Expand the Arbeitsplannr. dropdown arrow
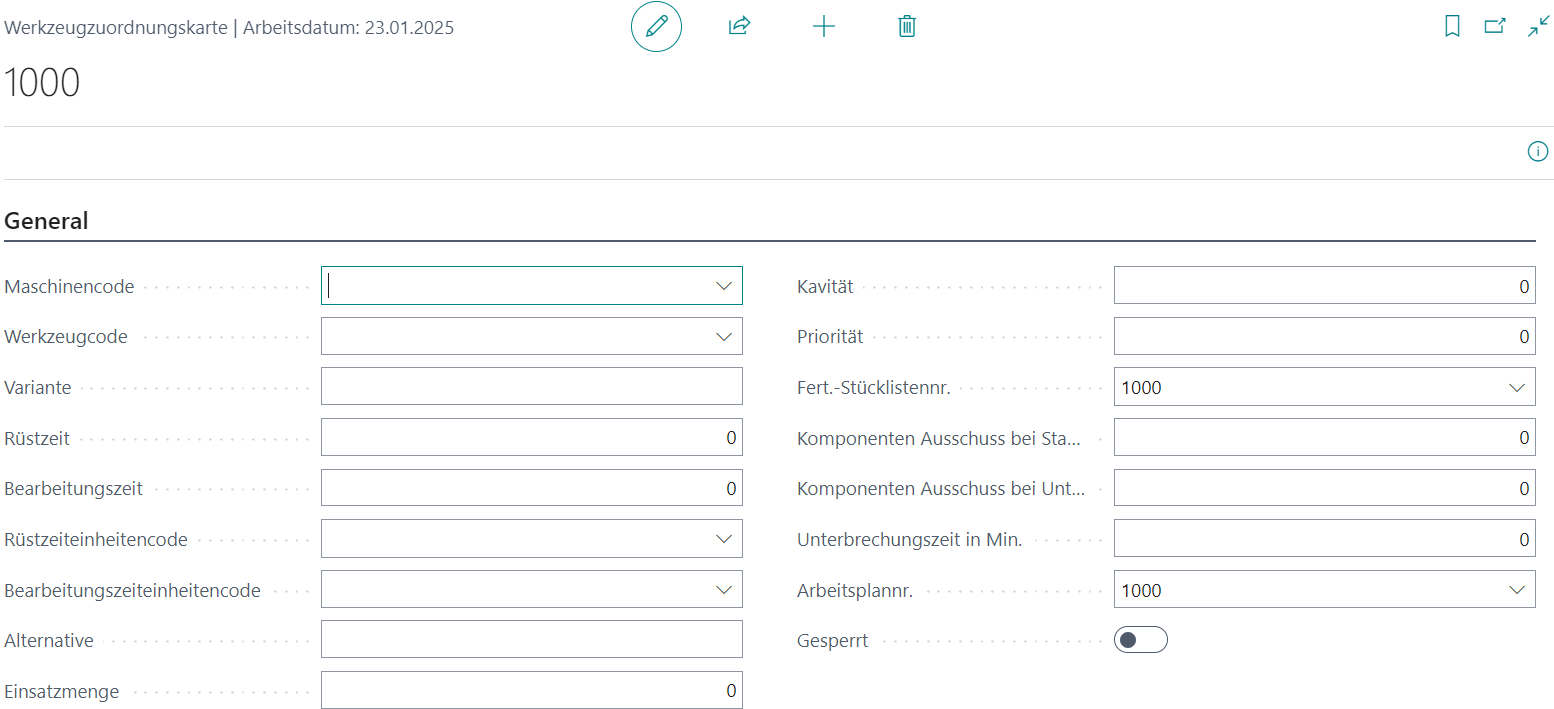The height and width of the screenshot is (709, 1554). pyautogui.click(x=1516, y=591)
